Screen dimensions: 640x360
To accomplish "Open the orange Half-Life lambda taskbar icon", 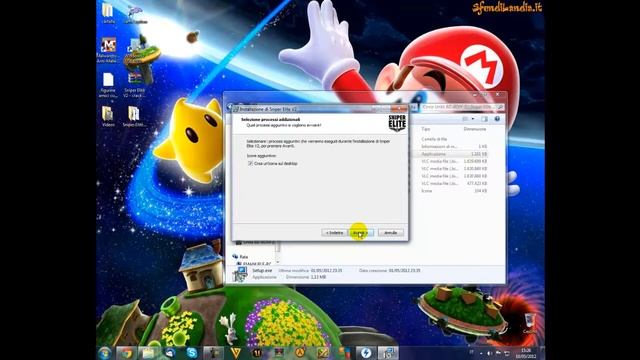I will [300, 353].
